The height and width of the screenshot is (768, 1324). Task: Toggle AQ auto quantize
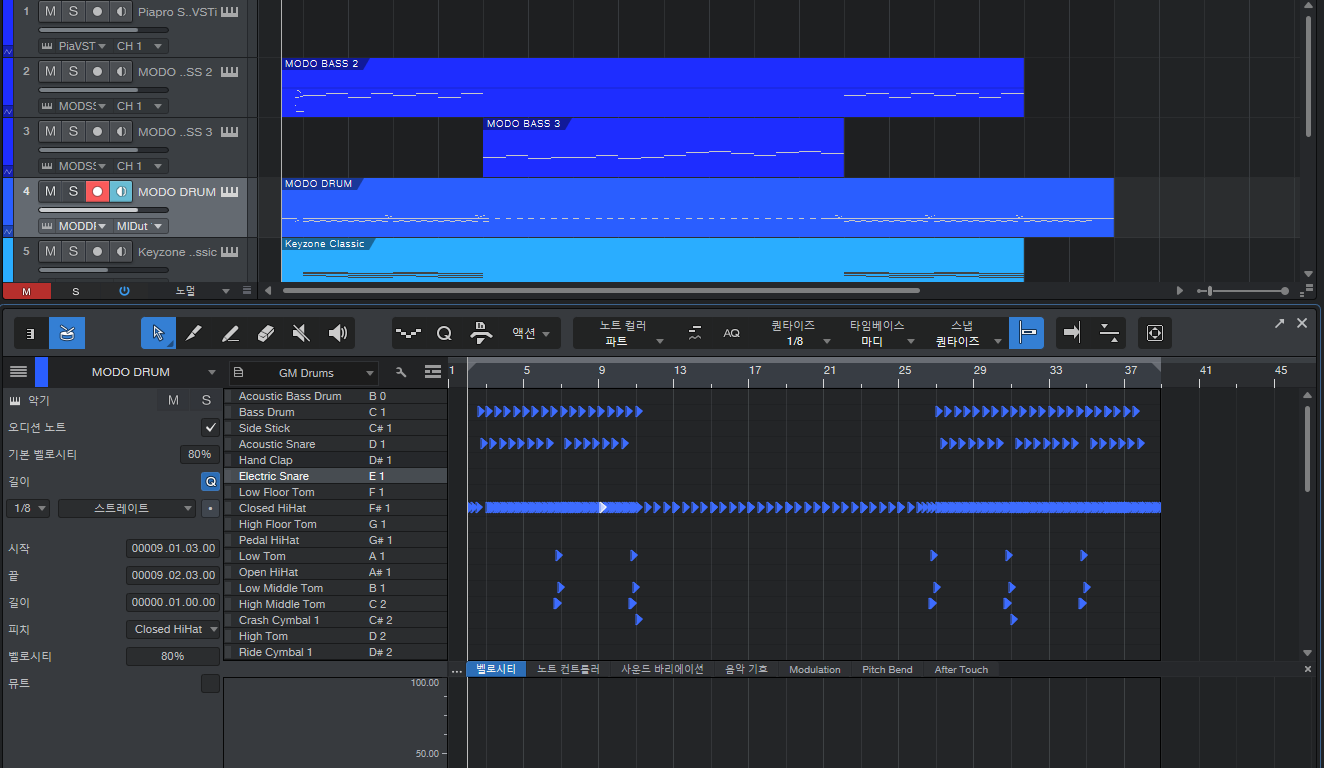point(731,333)
